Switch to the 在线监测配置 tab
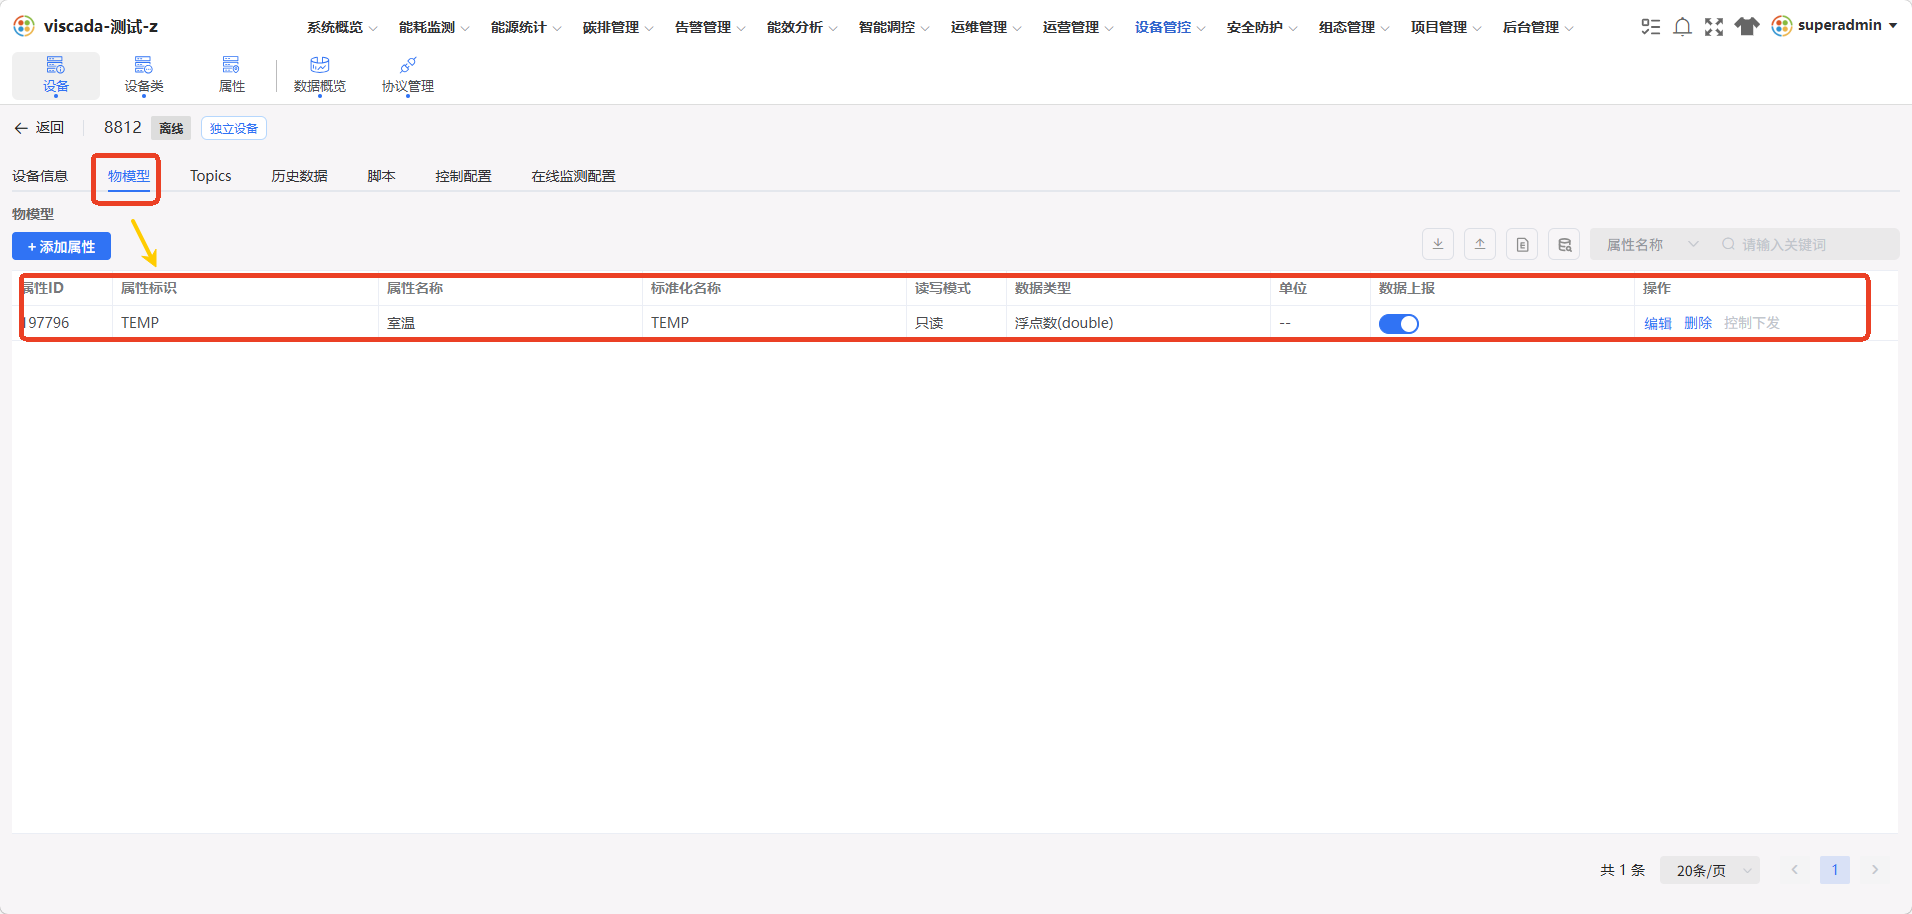 point(573,176)
